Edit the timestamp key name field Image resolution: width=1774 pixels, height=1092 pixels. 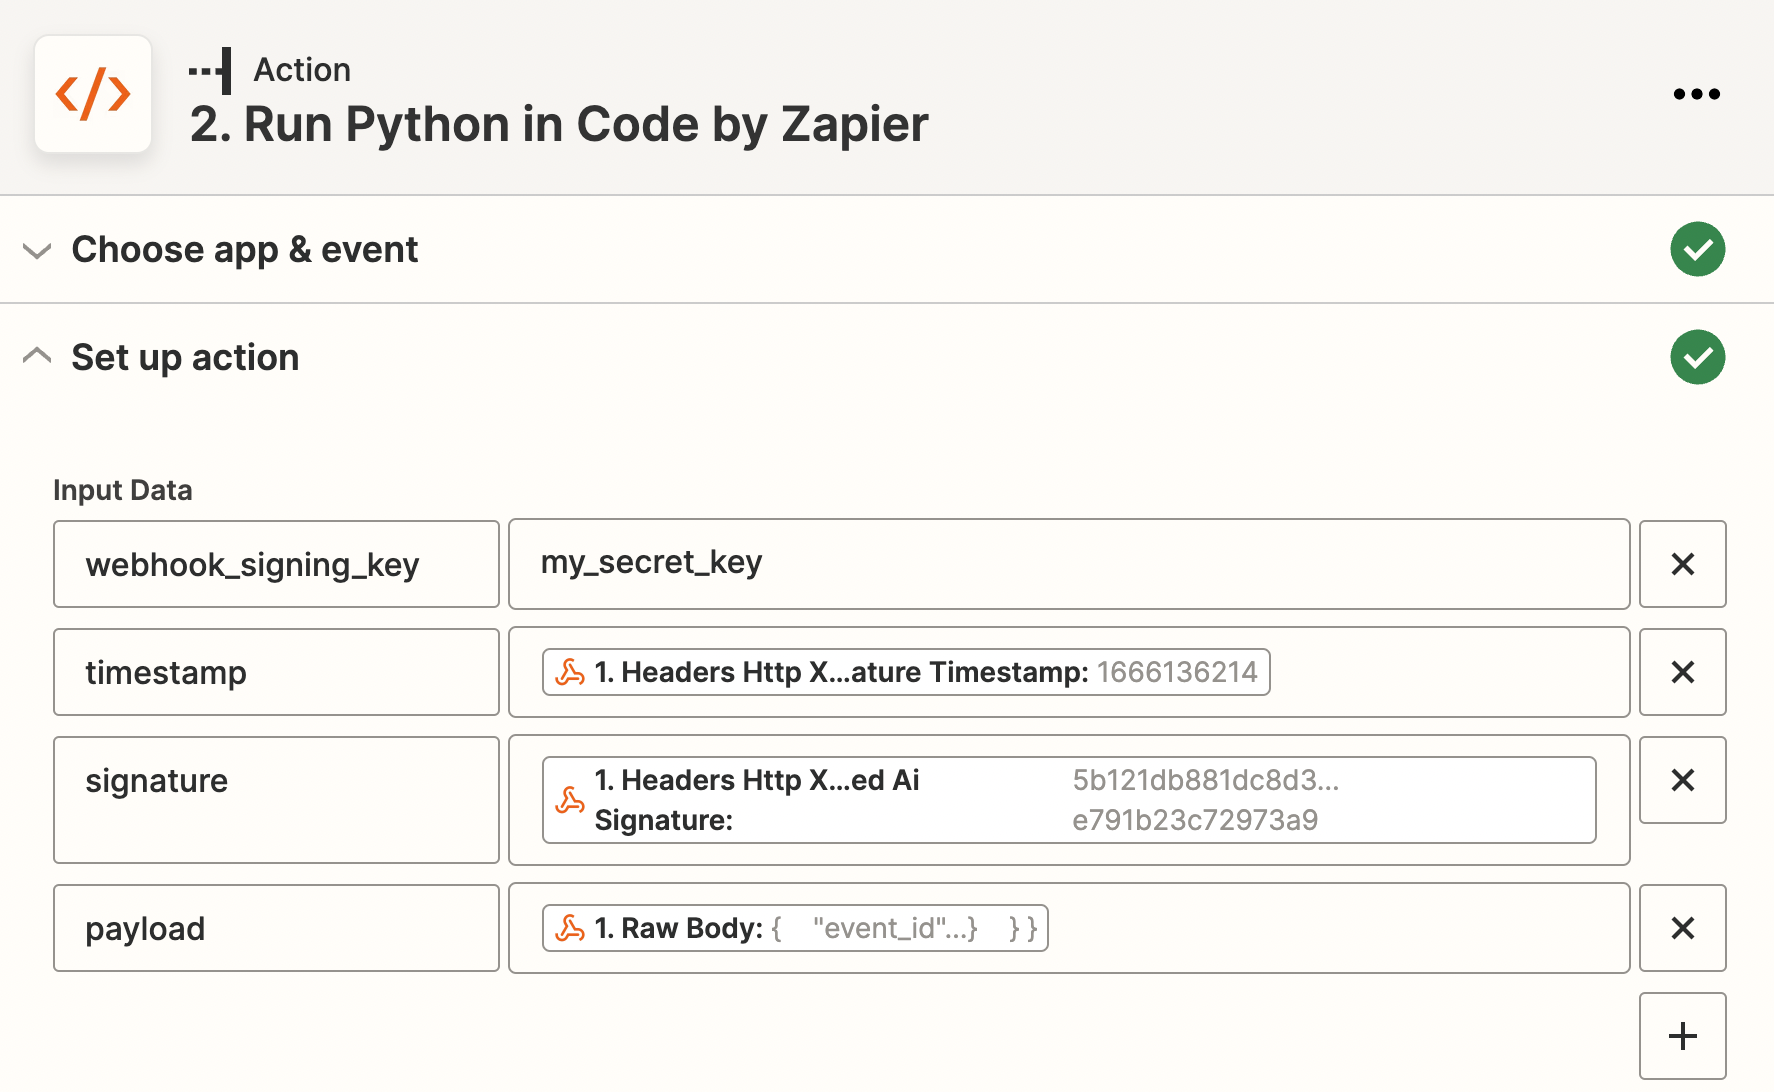click(276, 672)
